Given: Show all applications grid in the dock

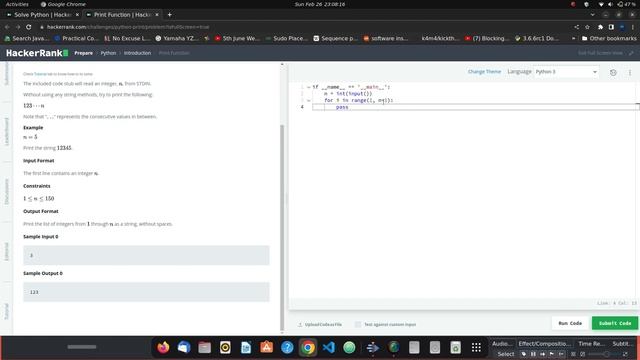Looking at the screenshot, I should coord(476,347).
